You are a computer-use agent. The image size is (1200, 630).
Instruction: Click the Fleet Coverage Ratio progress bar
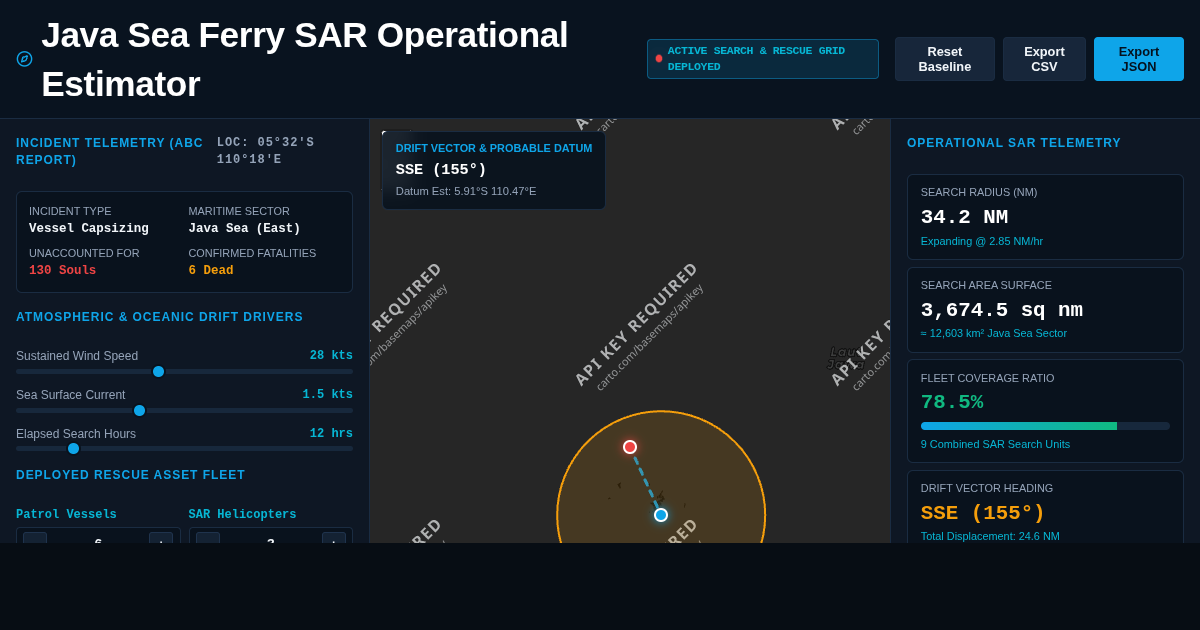(x=1045, y=426)
